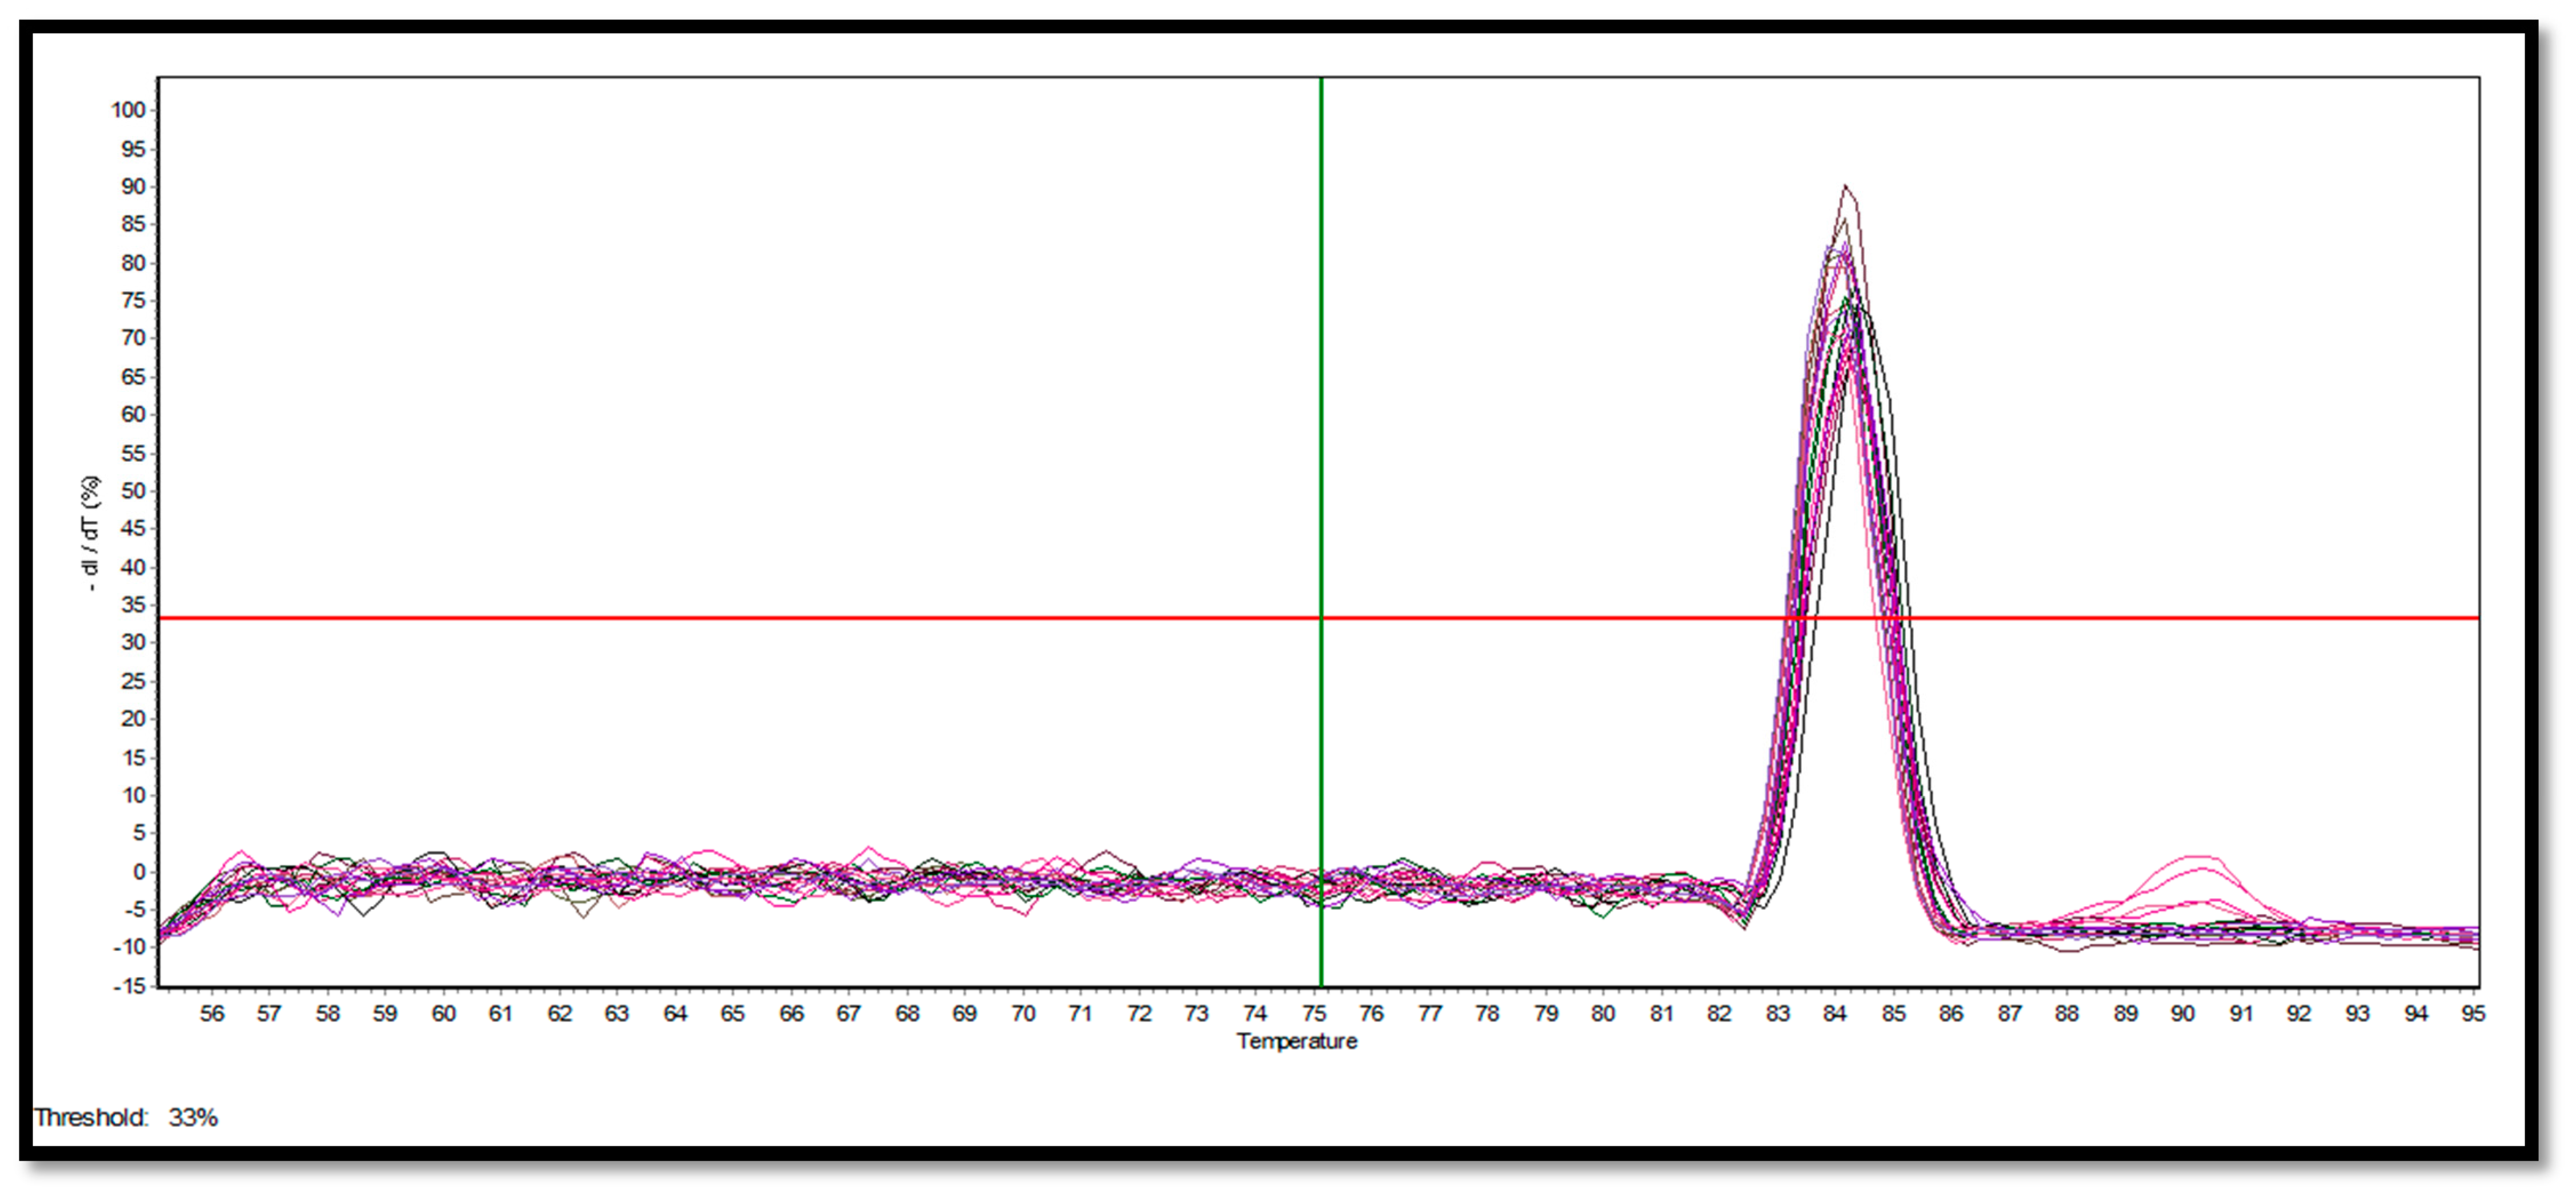This screenshot has height=1188, width=2576.
Task: Click the Threshold: 33% label
Action: pyautogui.click(x=126, y=1117)
